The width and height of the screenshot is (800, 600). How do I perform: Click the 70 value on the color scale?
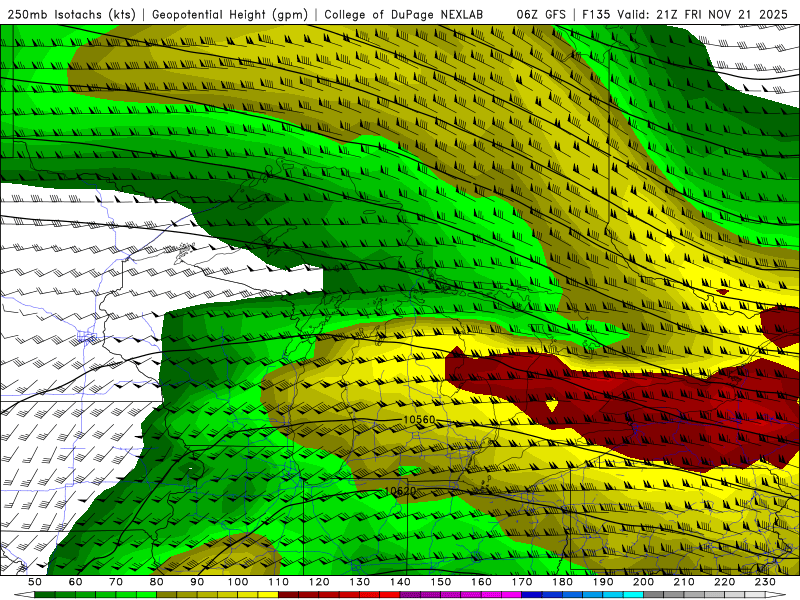tap(116, 582)
